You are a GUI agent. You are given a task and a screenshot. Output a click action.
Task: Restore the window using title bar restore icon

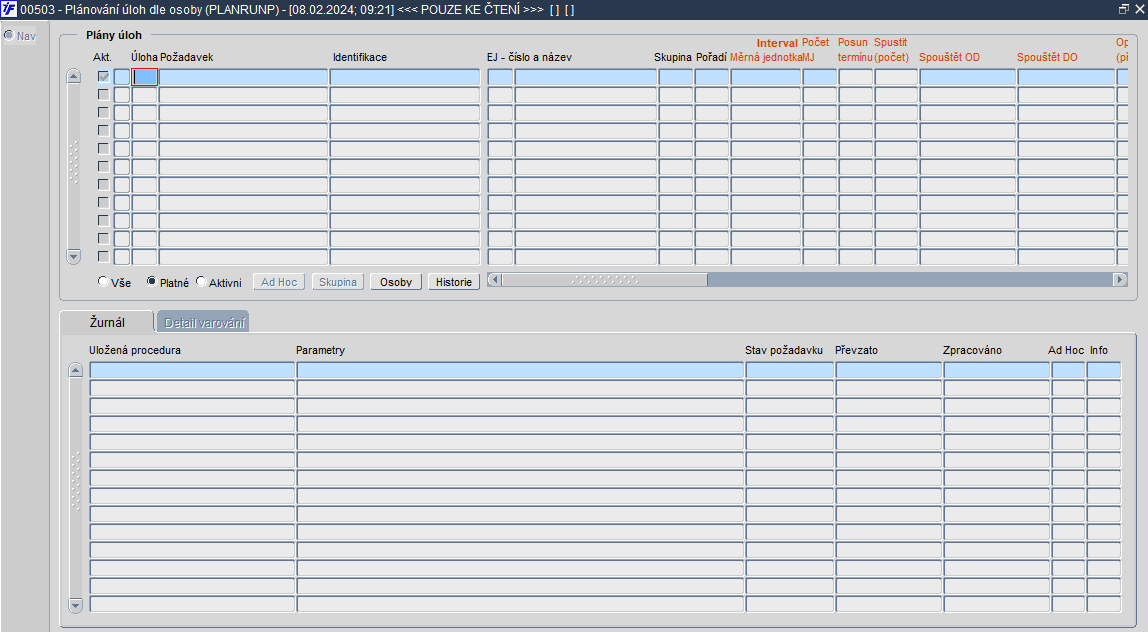(x=1124, y=10)
